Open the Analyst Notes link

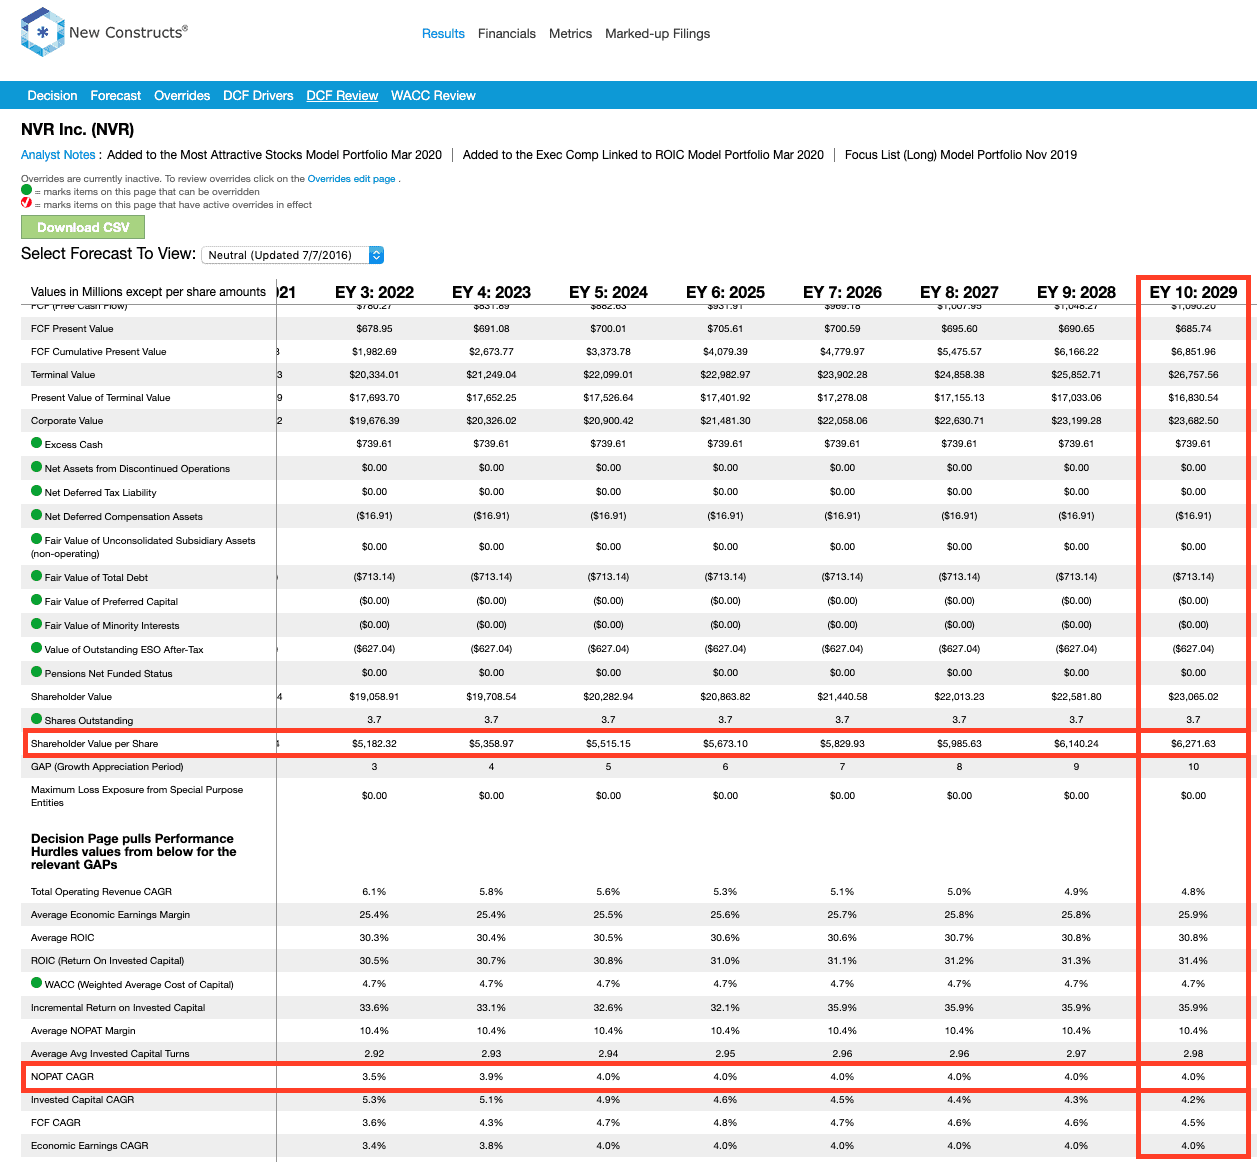coord(58,155)
